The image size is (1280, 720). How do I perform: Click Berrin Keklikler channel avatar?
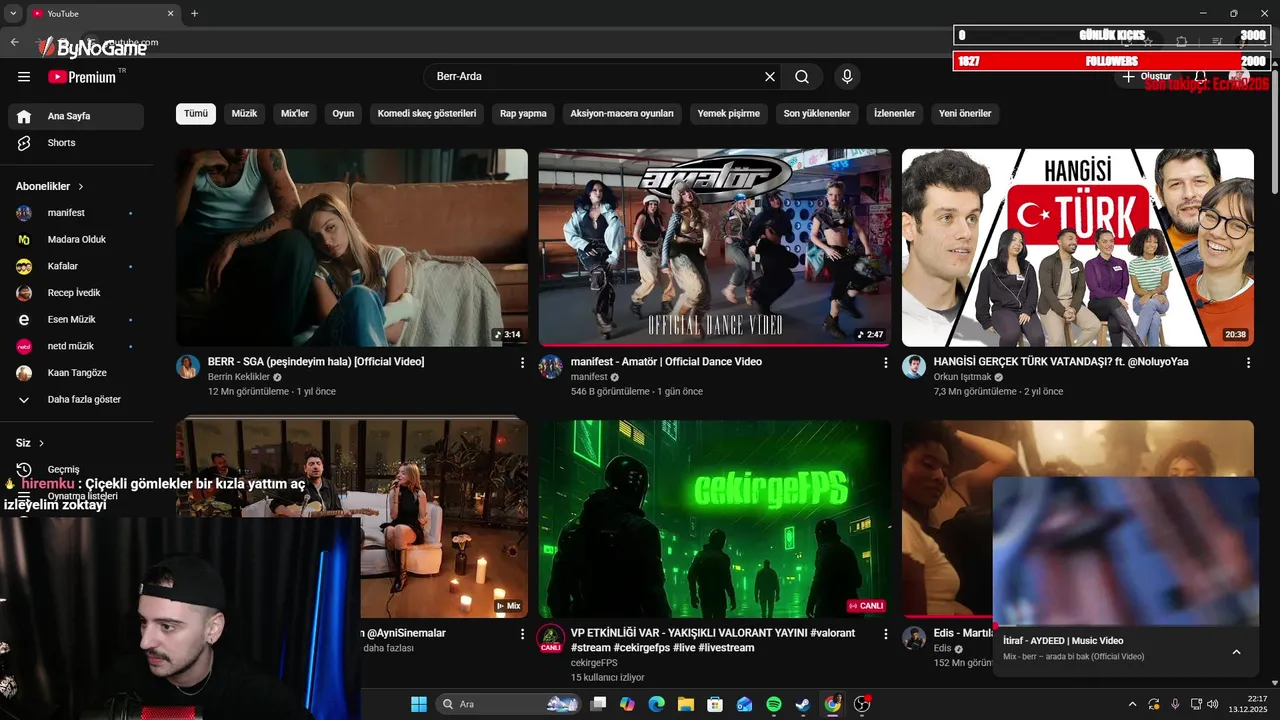188,367
